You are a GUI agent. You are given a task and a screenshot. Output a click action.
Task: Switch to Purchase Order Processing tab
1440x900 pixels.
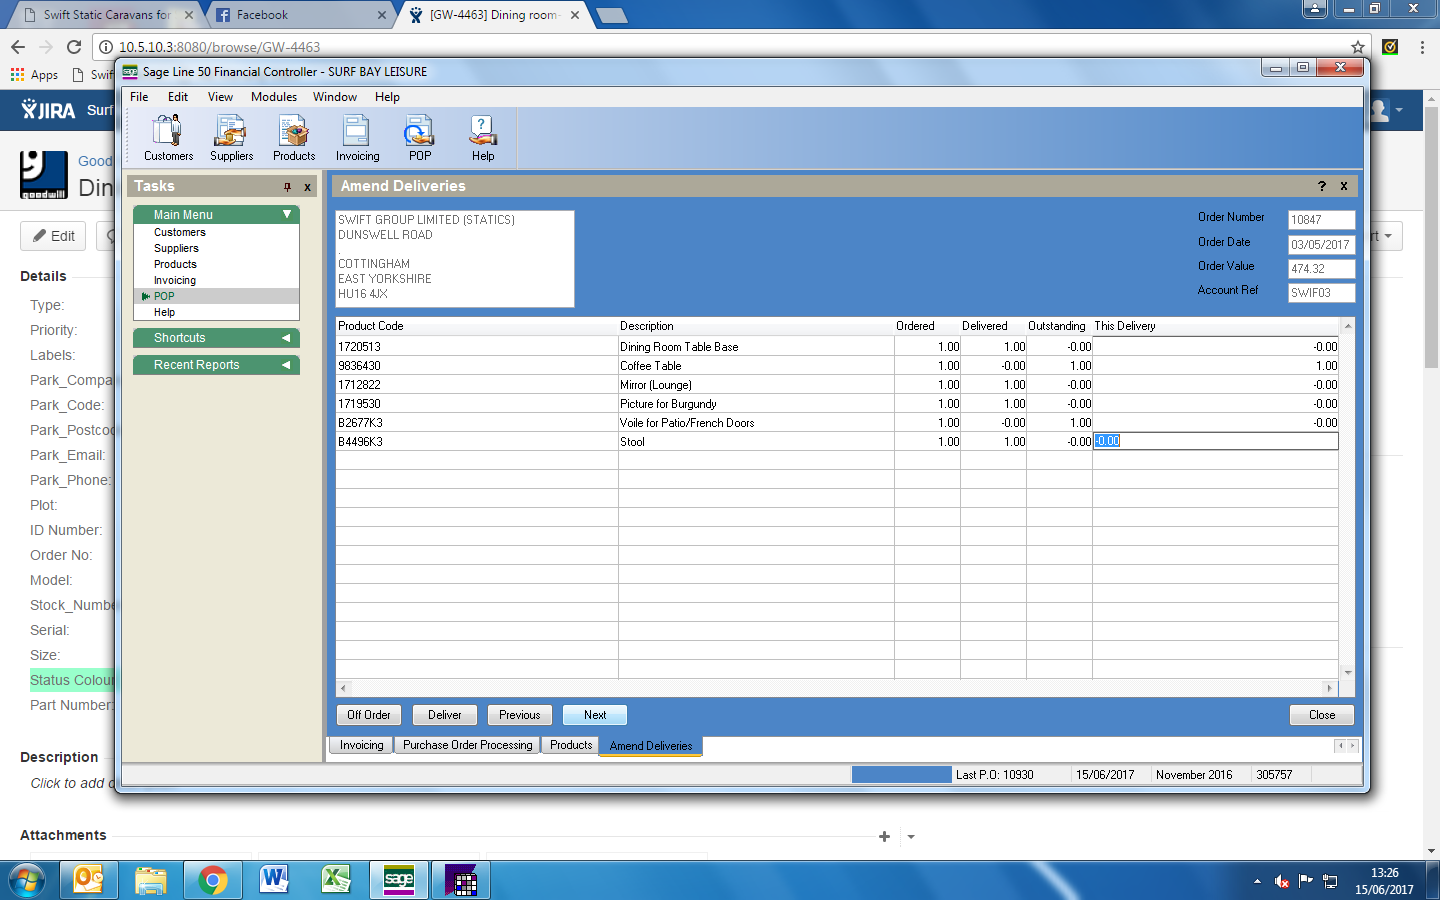467,745
